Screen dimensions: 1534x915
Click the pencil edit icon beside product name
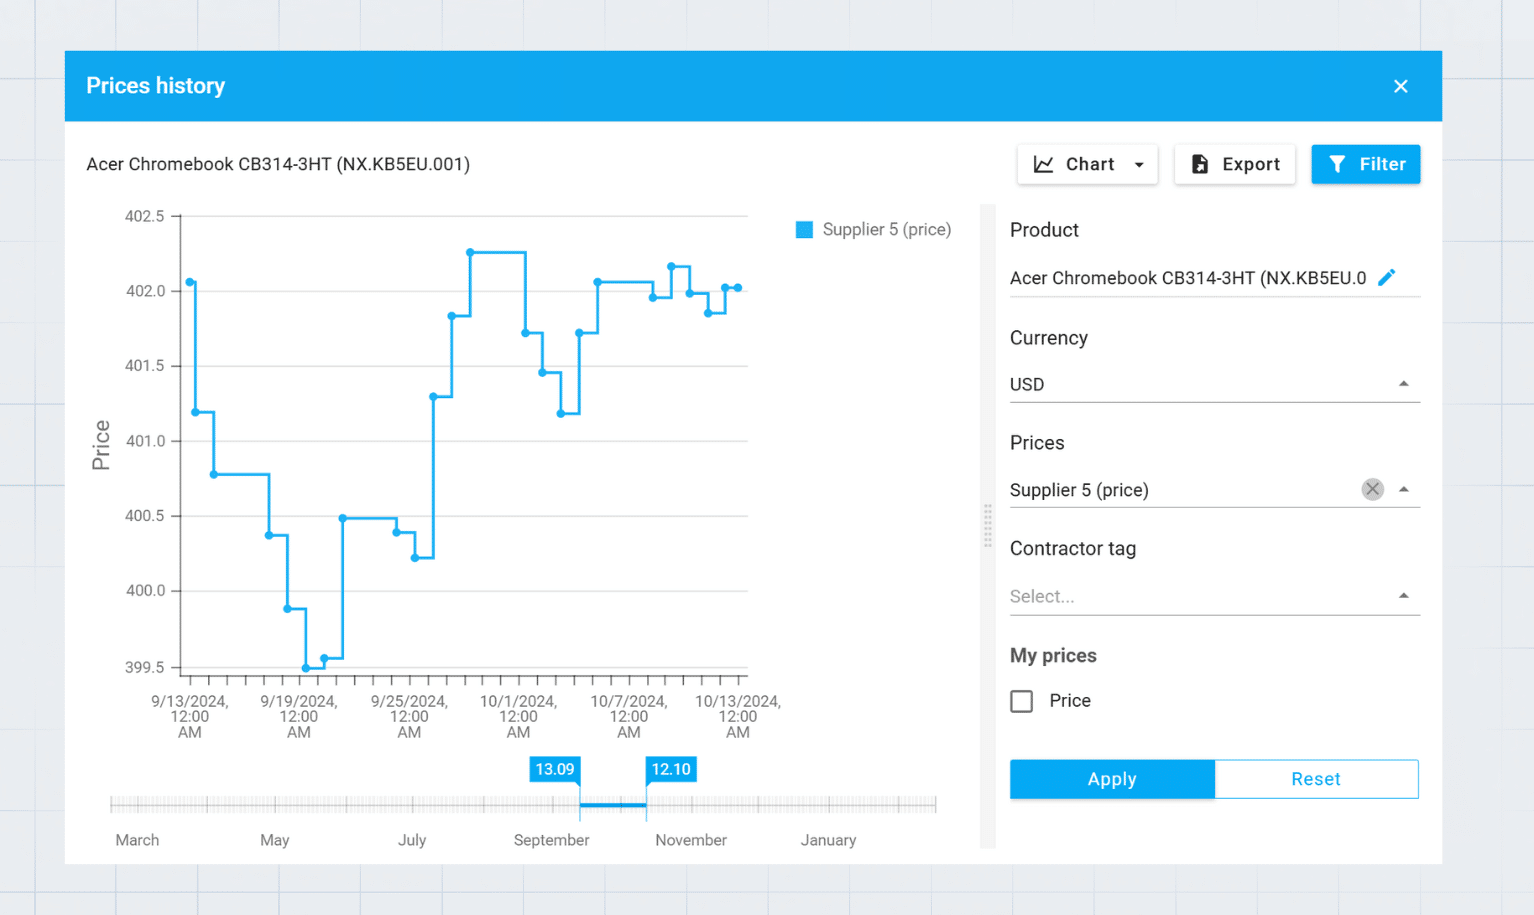[1386, 278]
